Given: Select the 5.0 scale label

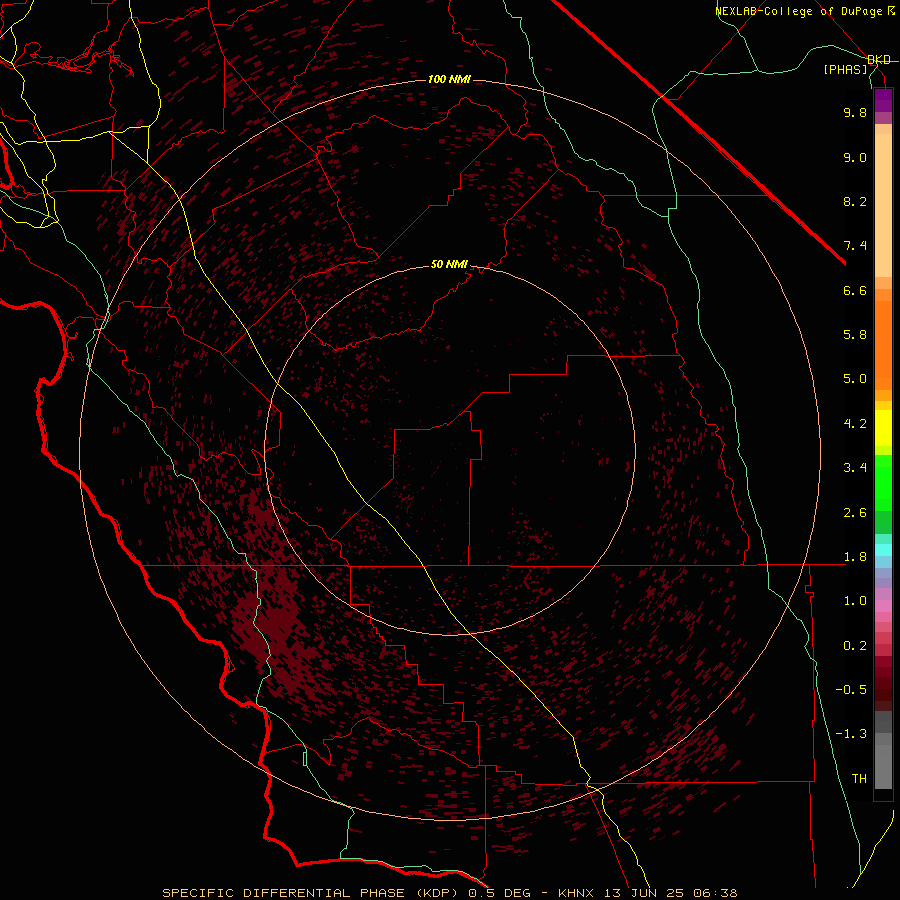Looking at the screenshot, I should click(x=855, y=379).
